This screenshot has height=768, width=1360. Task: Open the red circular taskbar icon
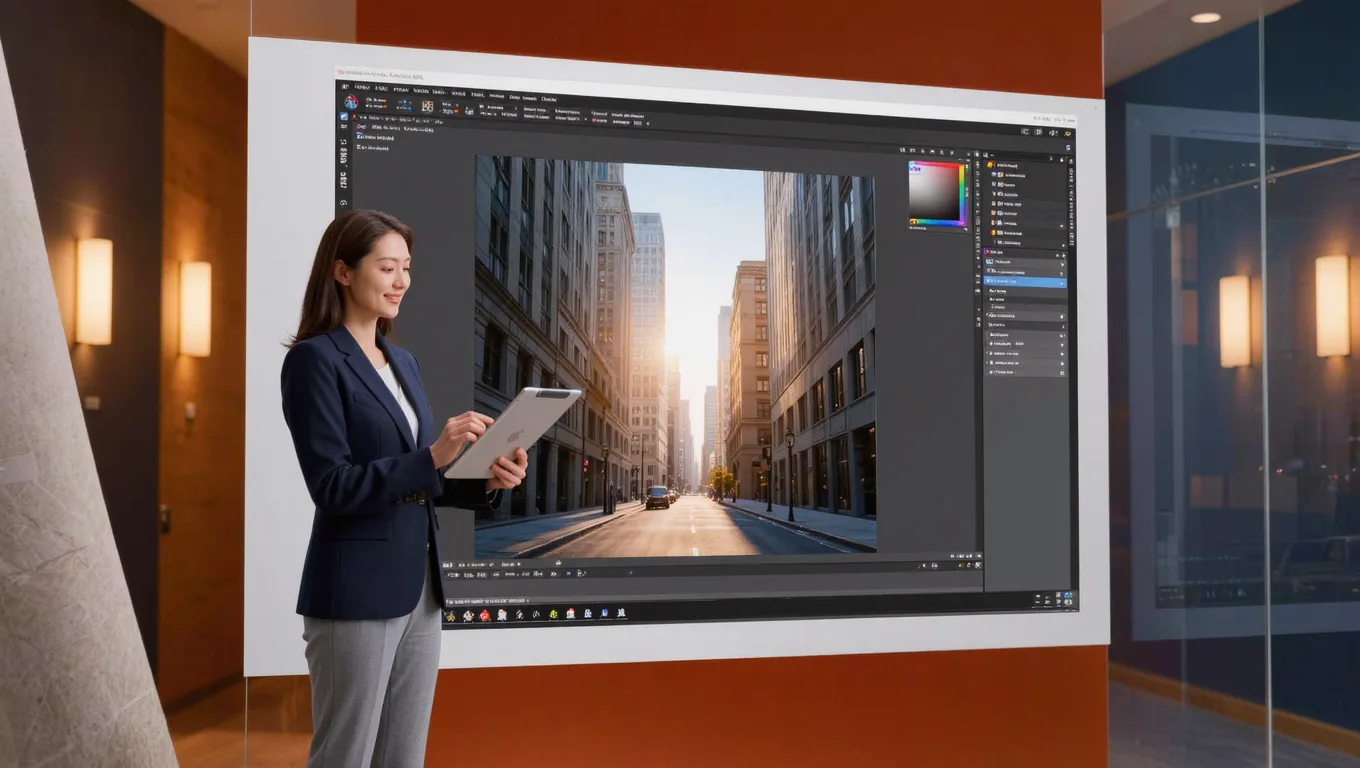point(485,615)
